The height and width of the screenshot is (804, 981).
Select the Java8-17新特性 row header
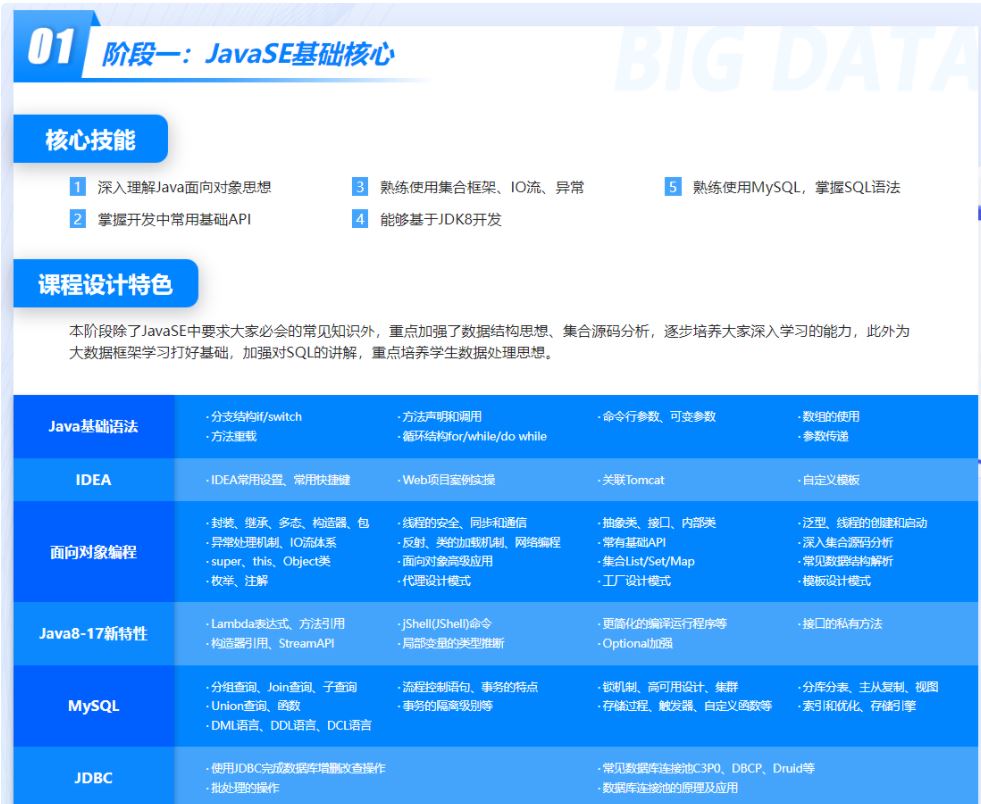pyautogui.click(x=93, y=633)
